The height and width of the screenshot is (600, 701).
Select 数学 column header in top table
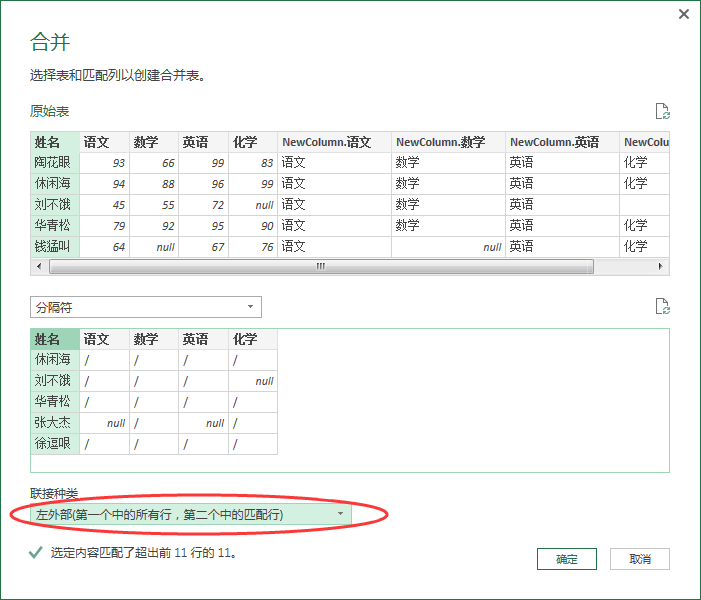tap(154, 142)
